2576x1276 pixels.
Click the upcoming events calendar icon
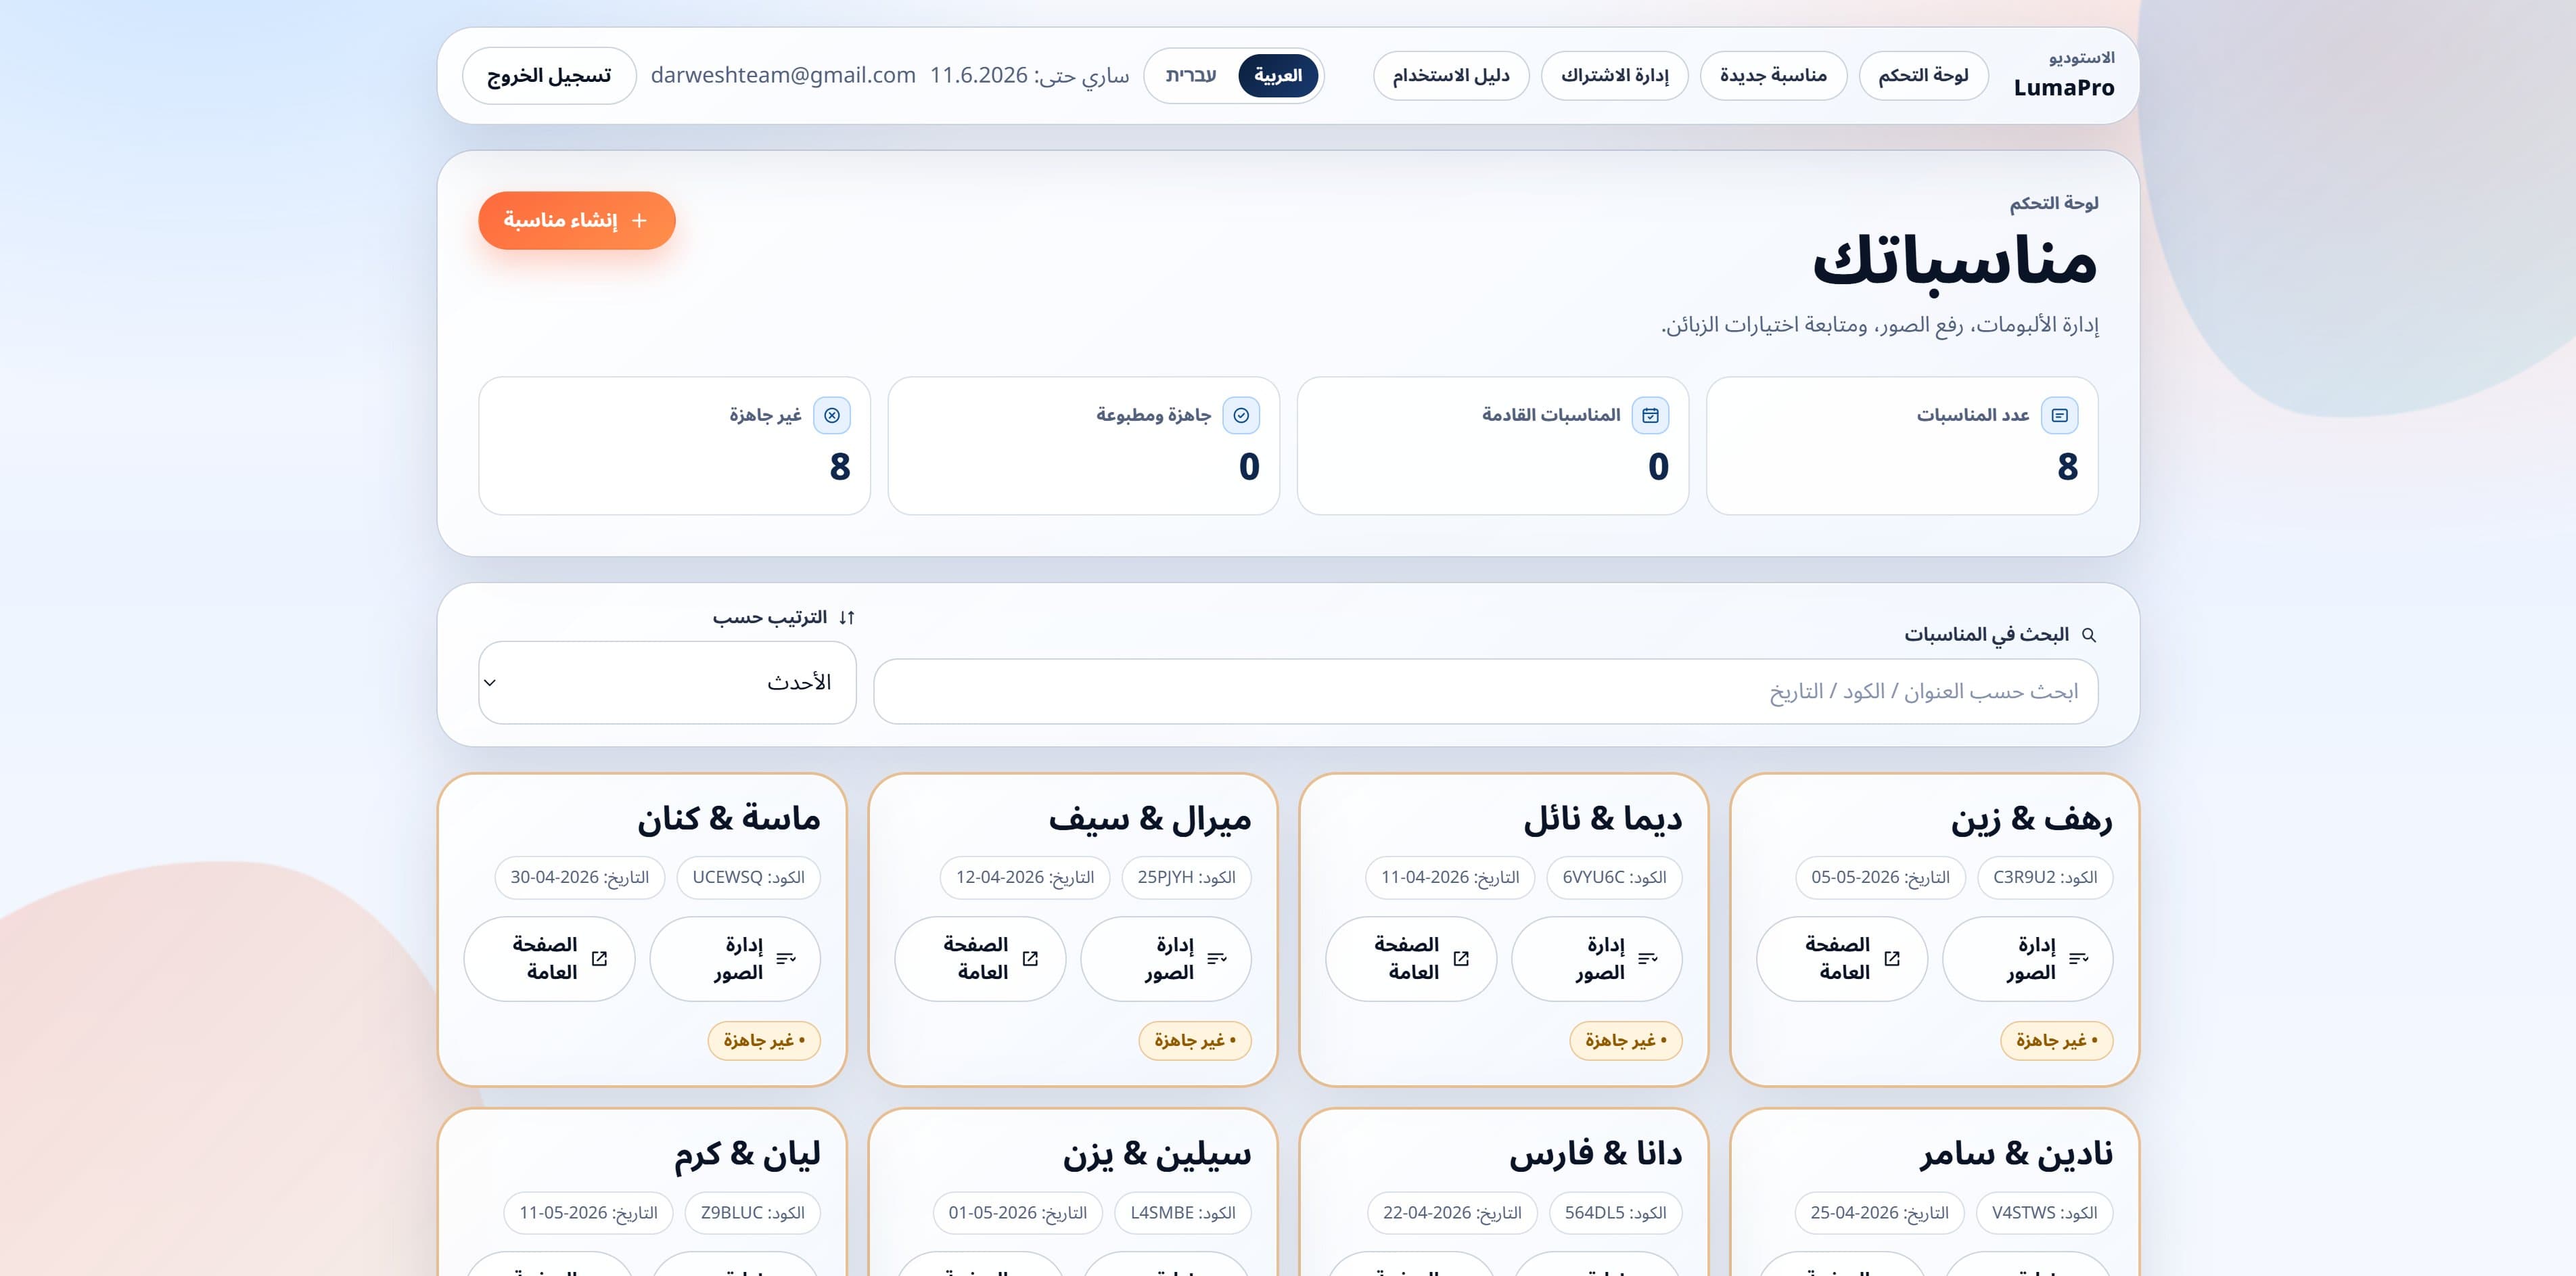[x=1650, y=415]
